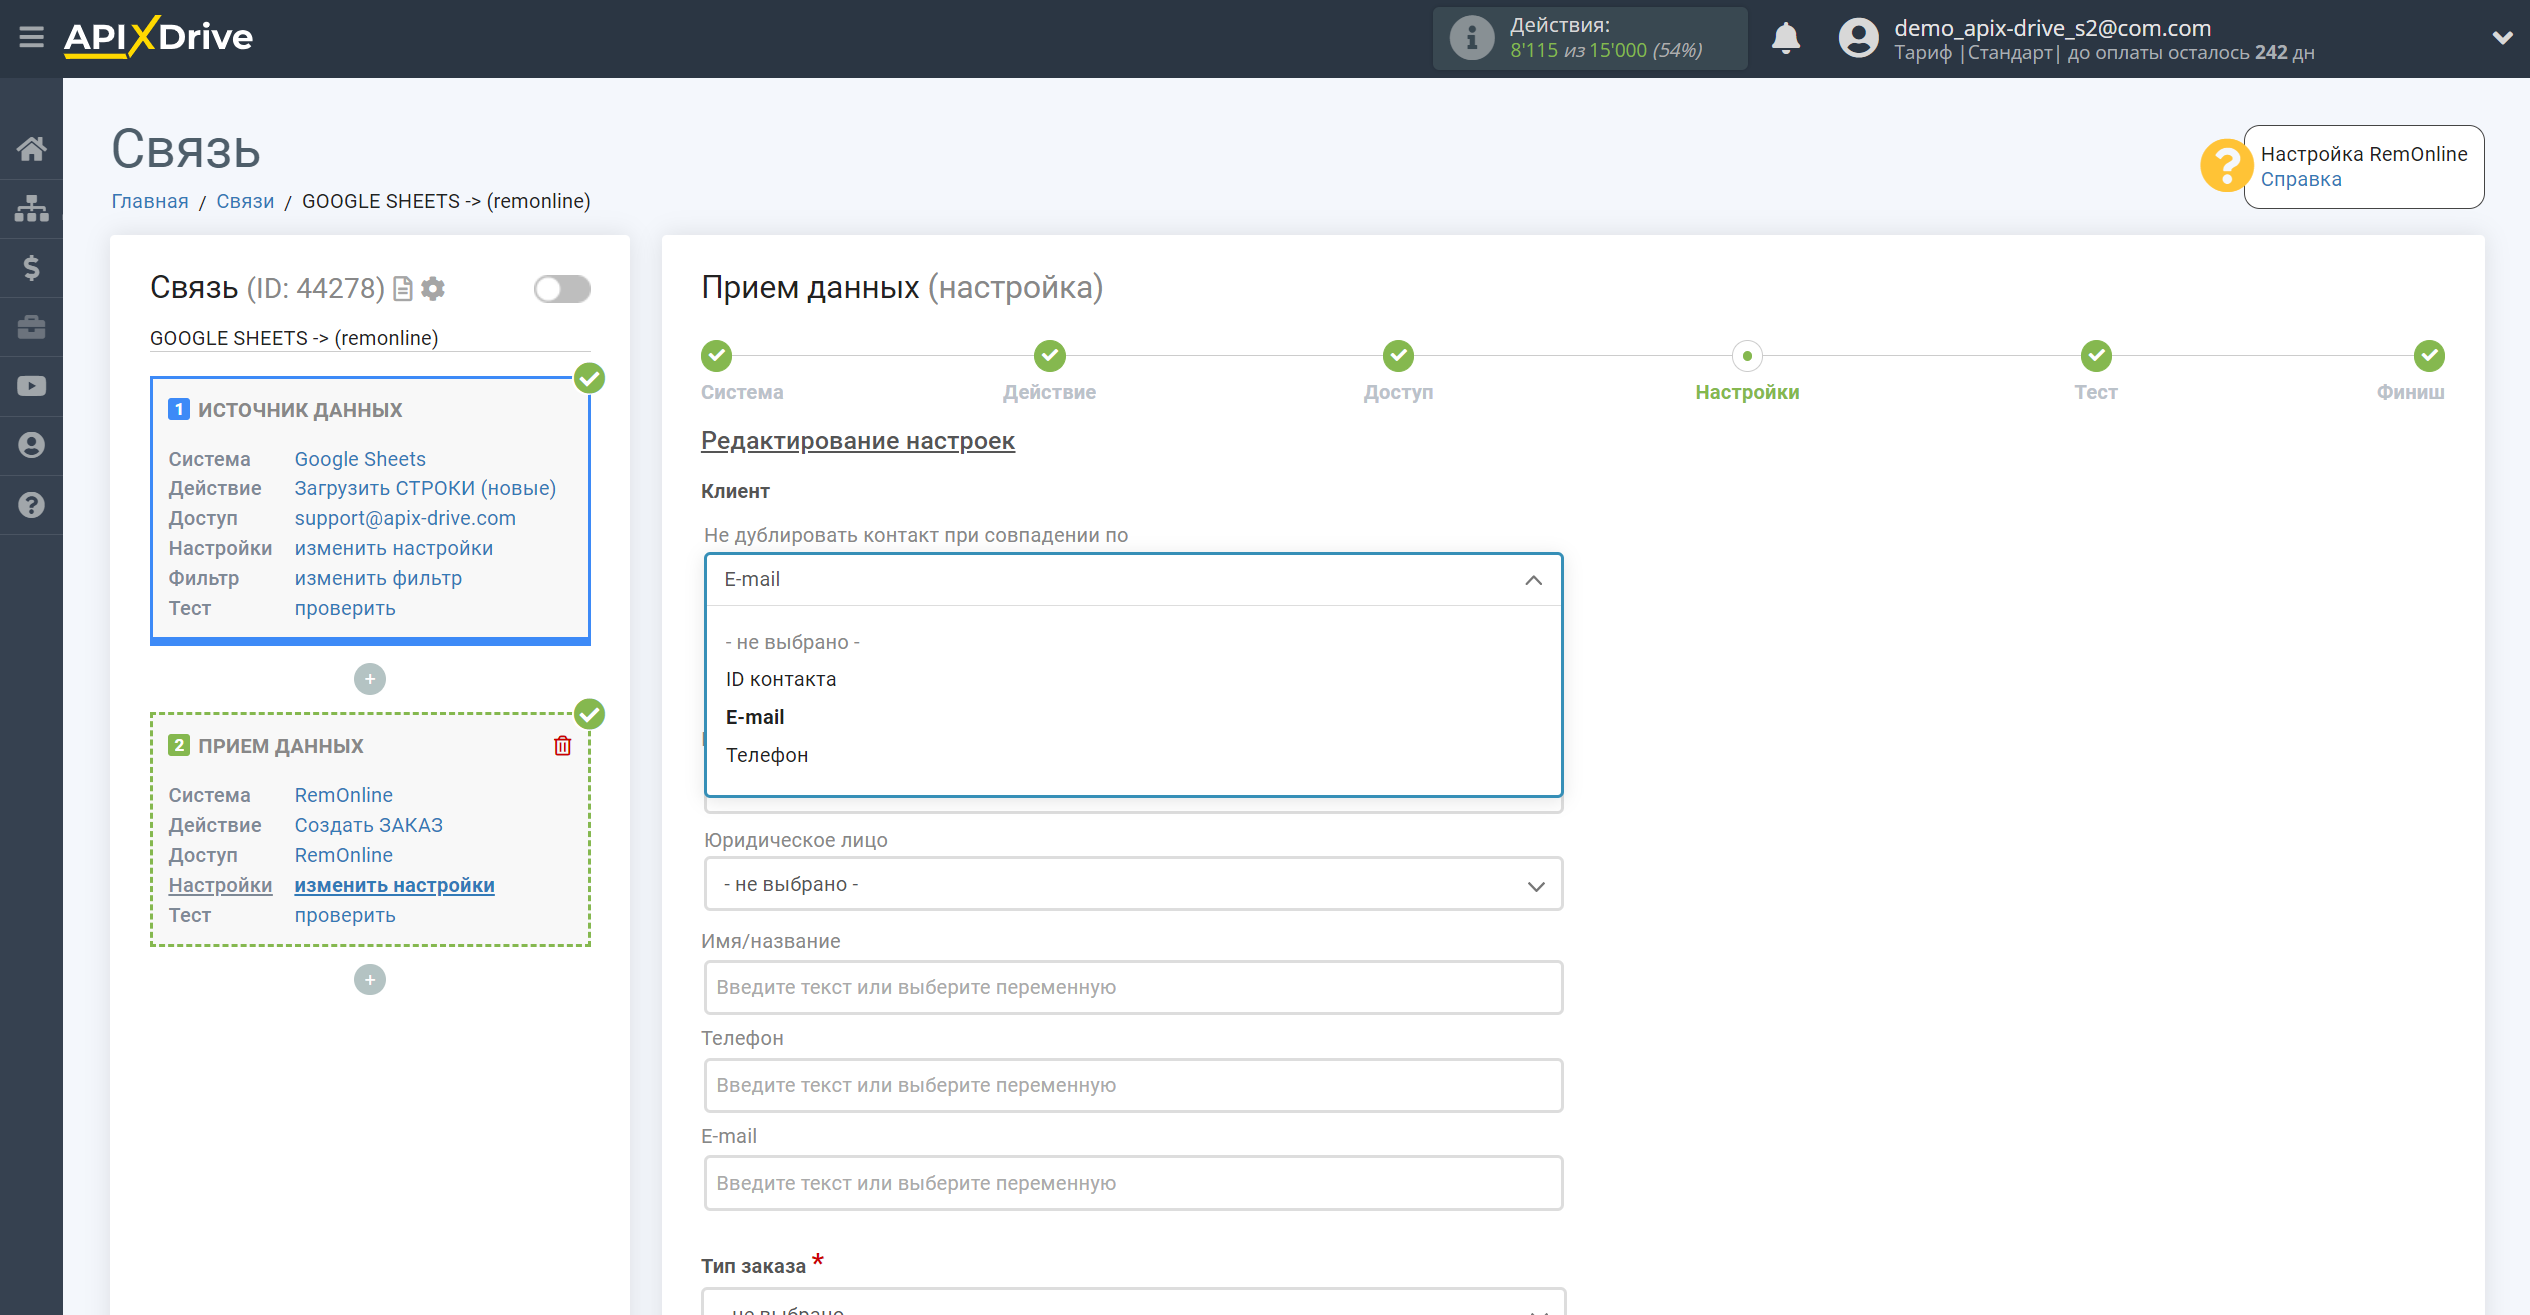The height and width of the screenshot is (1315, 2530).
Task: Add a step below the data receiver block
Action: tap(370, 979)
